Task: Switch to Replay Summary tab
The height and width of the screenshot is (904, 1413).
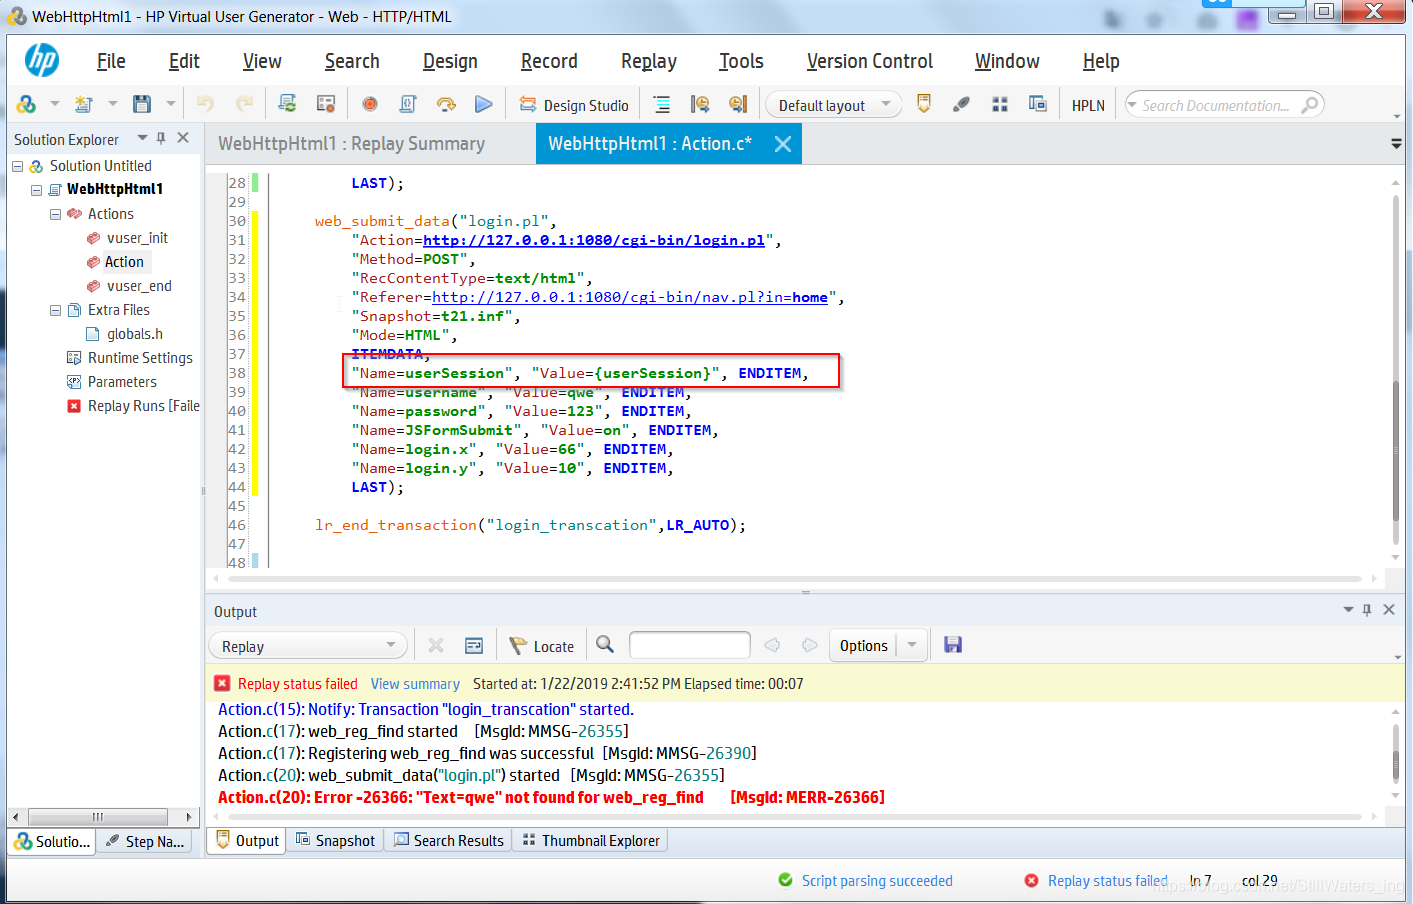Action: (351, 143)
